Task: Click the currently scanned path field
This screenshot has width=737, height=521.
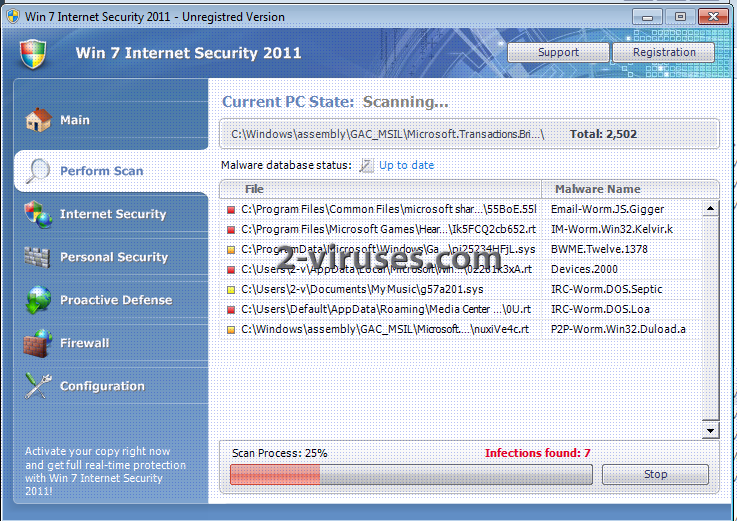Action: click(469, 134)
